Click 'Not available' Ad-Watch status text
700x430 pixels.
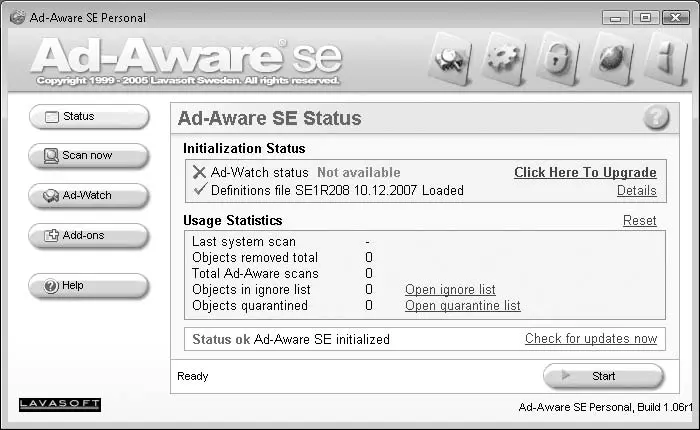tap(359, 172)
